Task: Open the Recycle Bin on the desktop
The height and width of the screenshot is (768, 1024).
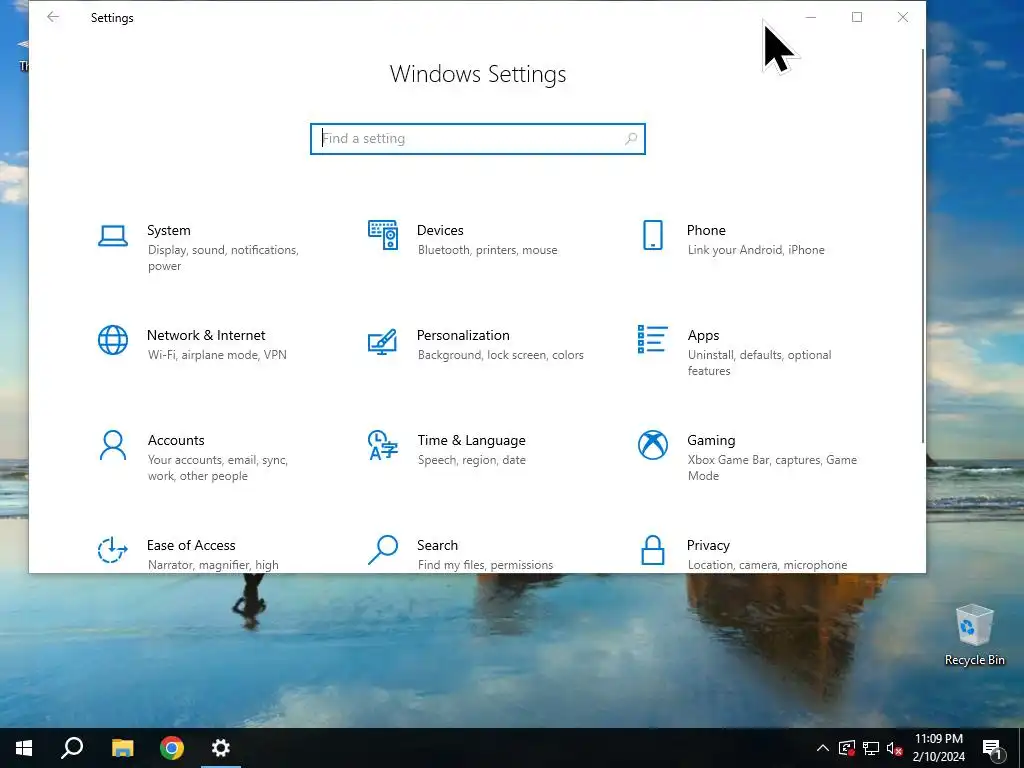Action: point(974,635)
